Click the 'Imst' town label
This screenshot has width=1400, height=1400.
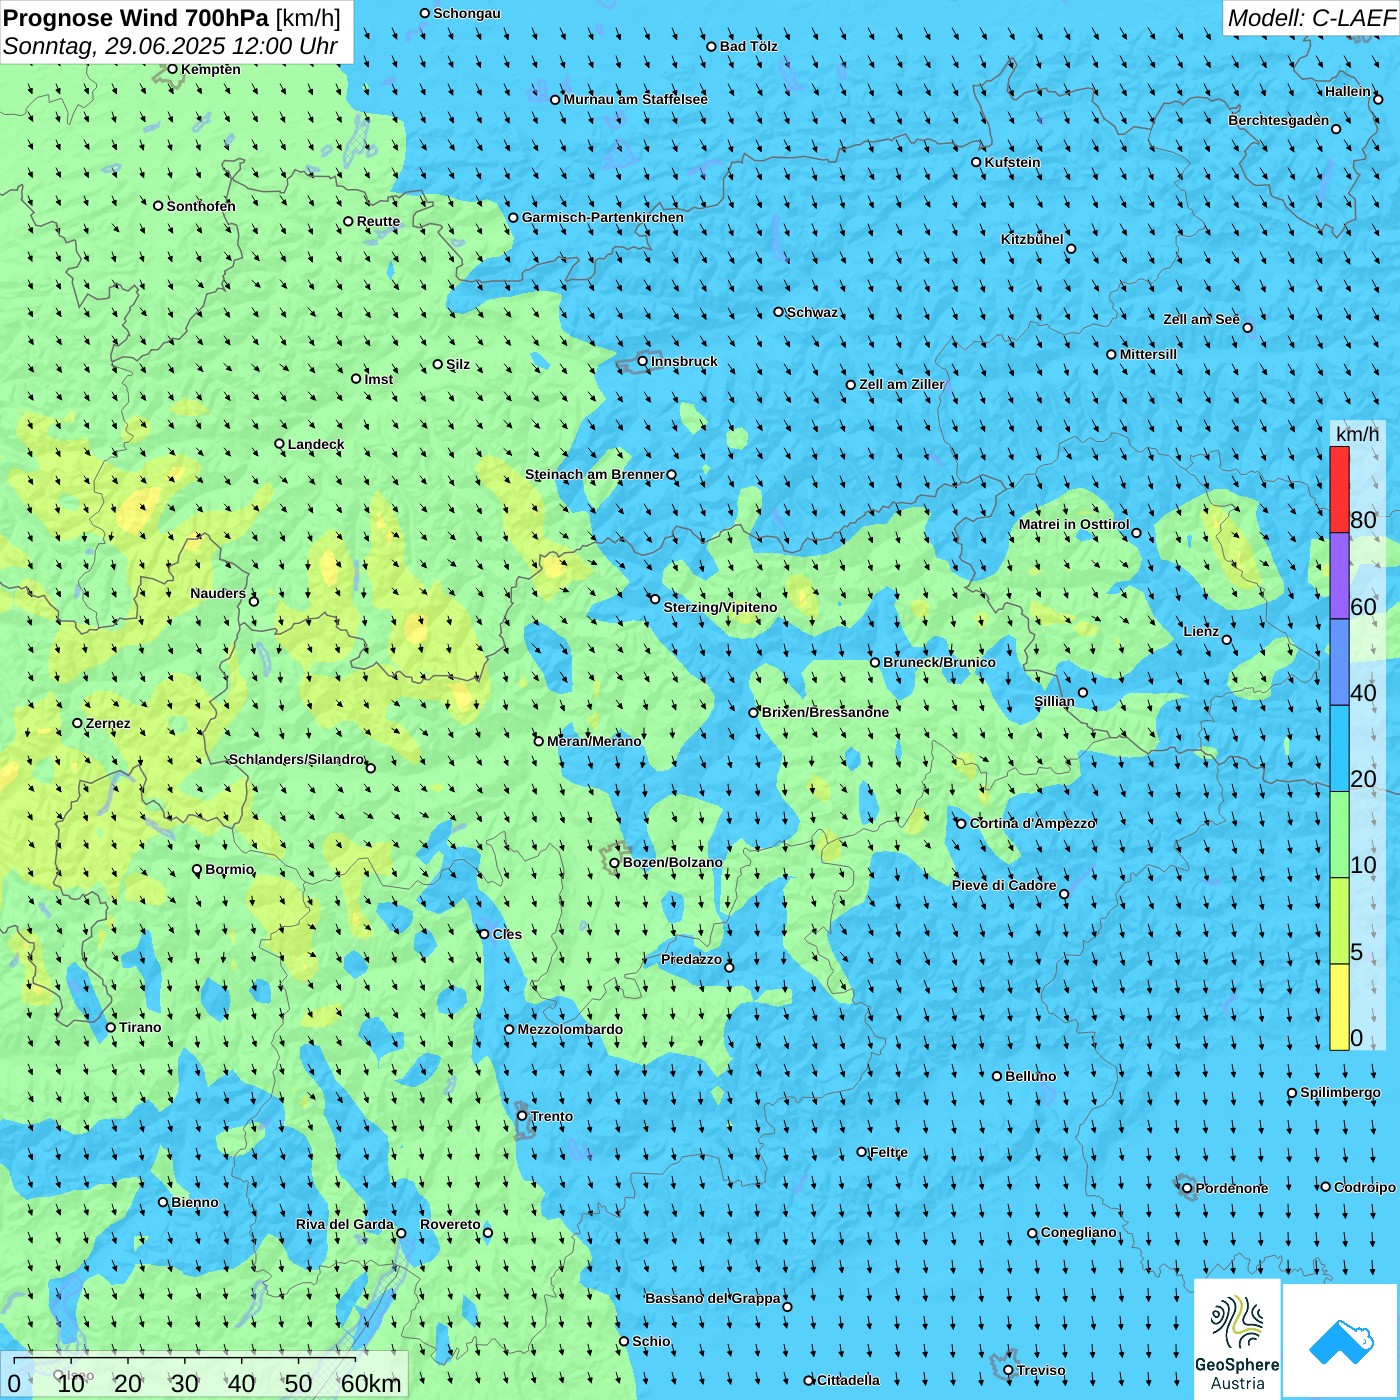[x=379, y=379]
